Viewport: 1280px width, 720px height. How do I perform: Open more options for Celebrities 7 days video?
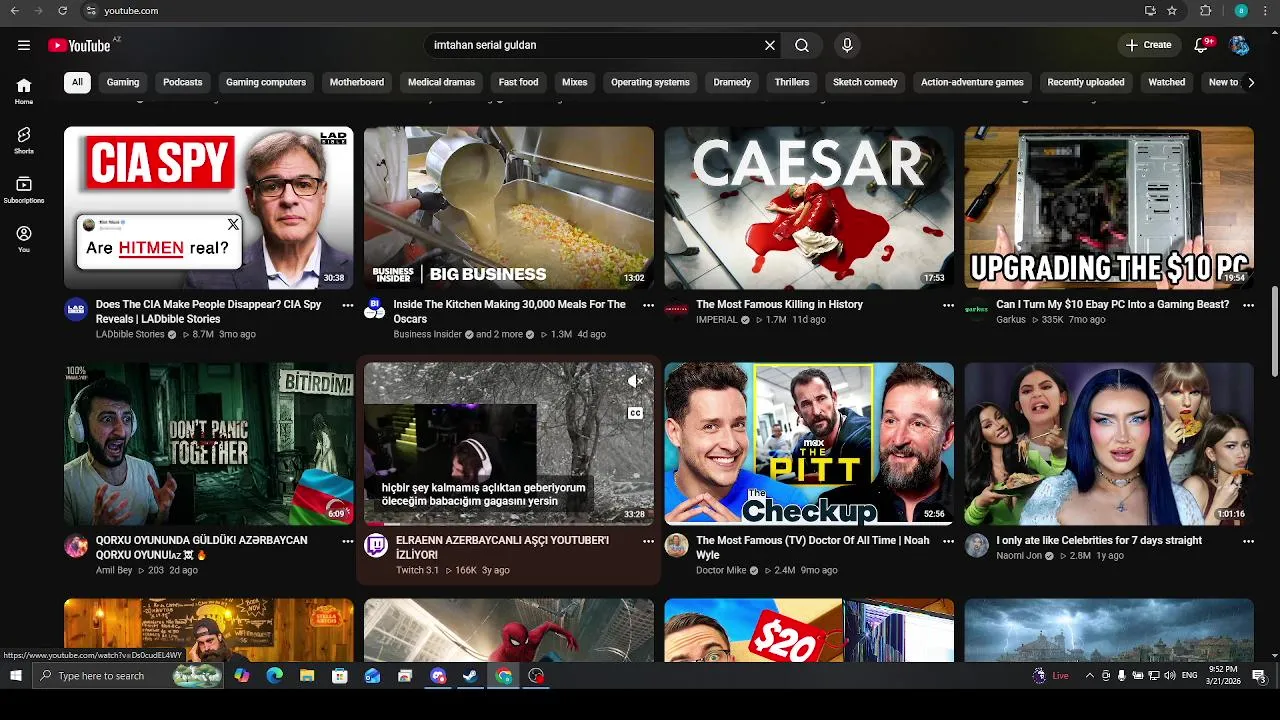(1248, 541)
